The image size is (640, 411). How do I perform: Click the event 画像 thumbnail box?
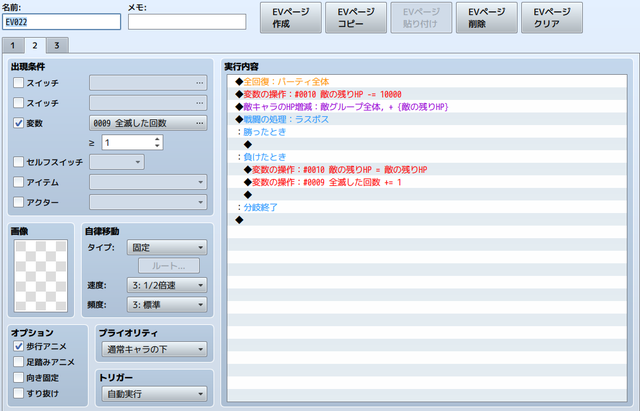(41, 276)
